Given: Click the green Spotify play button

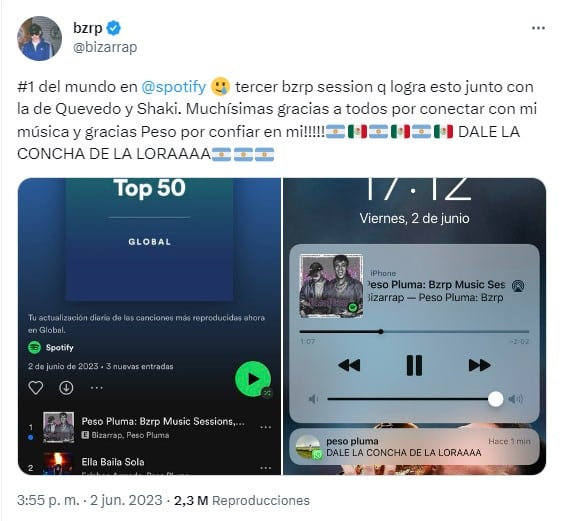Looking at the screenshot, I should click(253, 379).
